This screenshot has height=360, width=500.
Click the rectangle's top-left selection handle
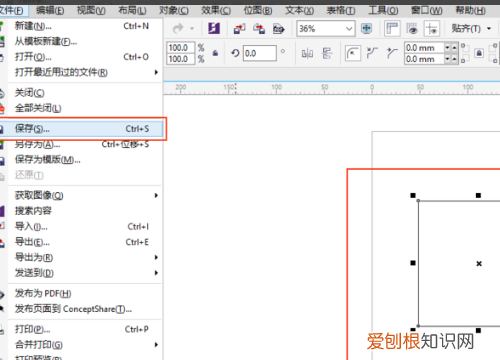point(413,195)
